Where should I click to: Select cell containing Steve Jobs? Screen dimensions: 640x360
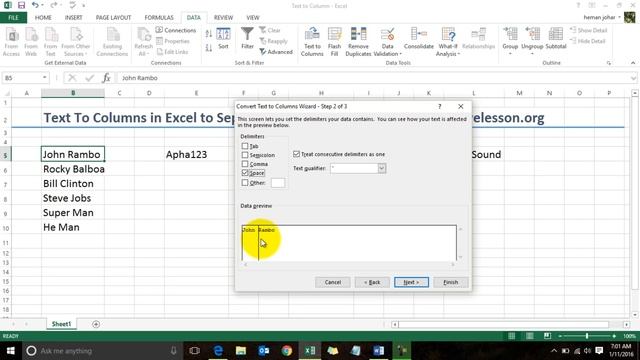(73, 198)
